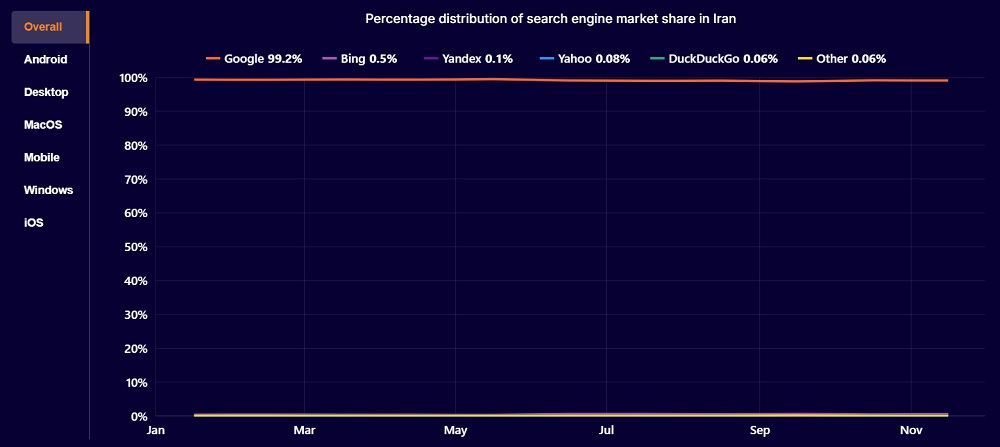Viewport: 1000px width, 447px height.
Task: Switch to the Mobile tab
Action: 42,157
